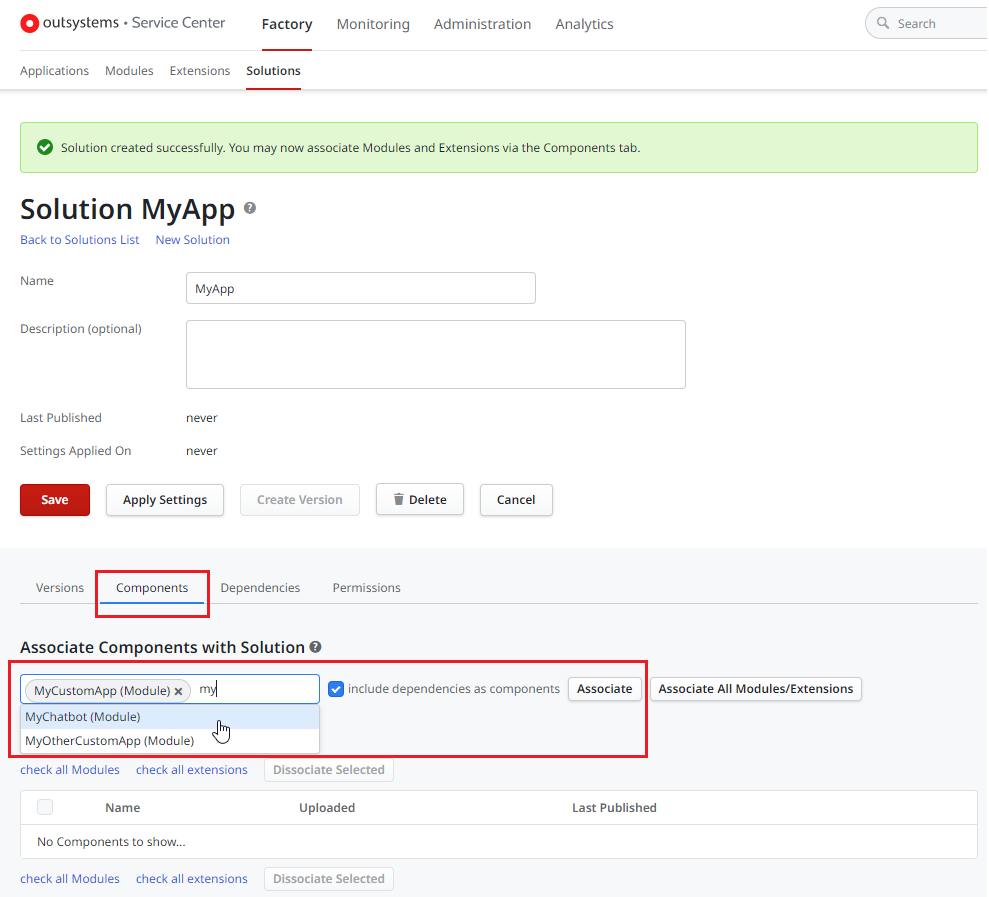Click the Delete button with trash icon
The height and width of the screenshot is (897, 989).
click(x=419, y=500)
